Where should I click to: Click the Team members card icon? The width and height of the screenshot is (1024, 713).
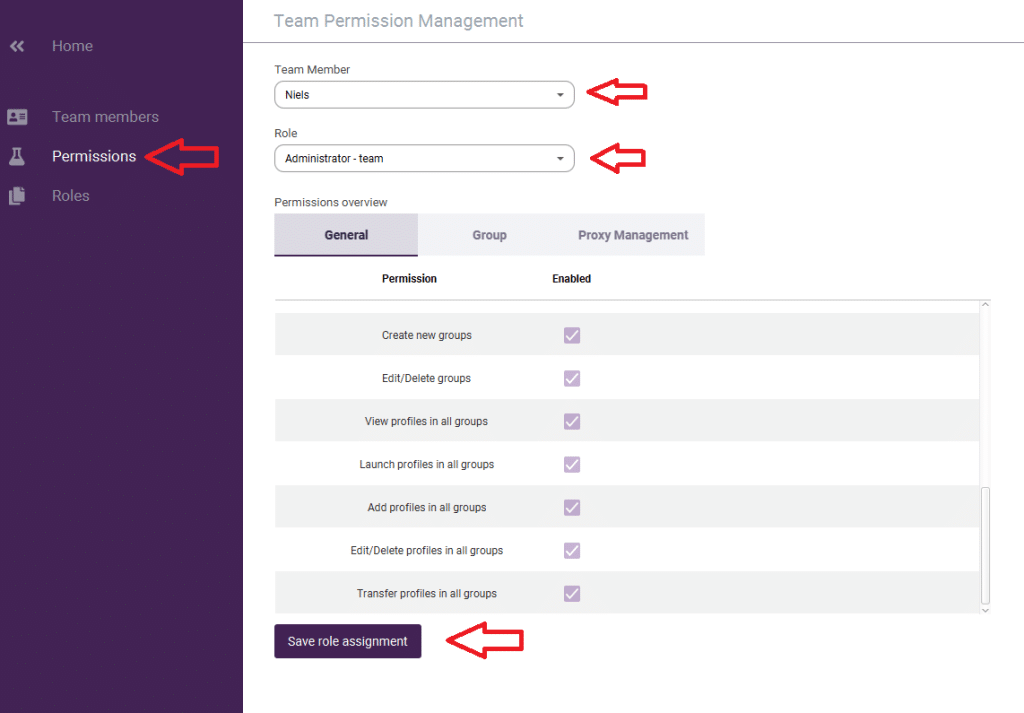click(17, 116)
